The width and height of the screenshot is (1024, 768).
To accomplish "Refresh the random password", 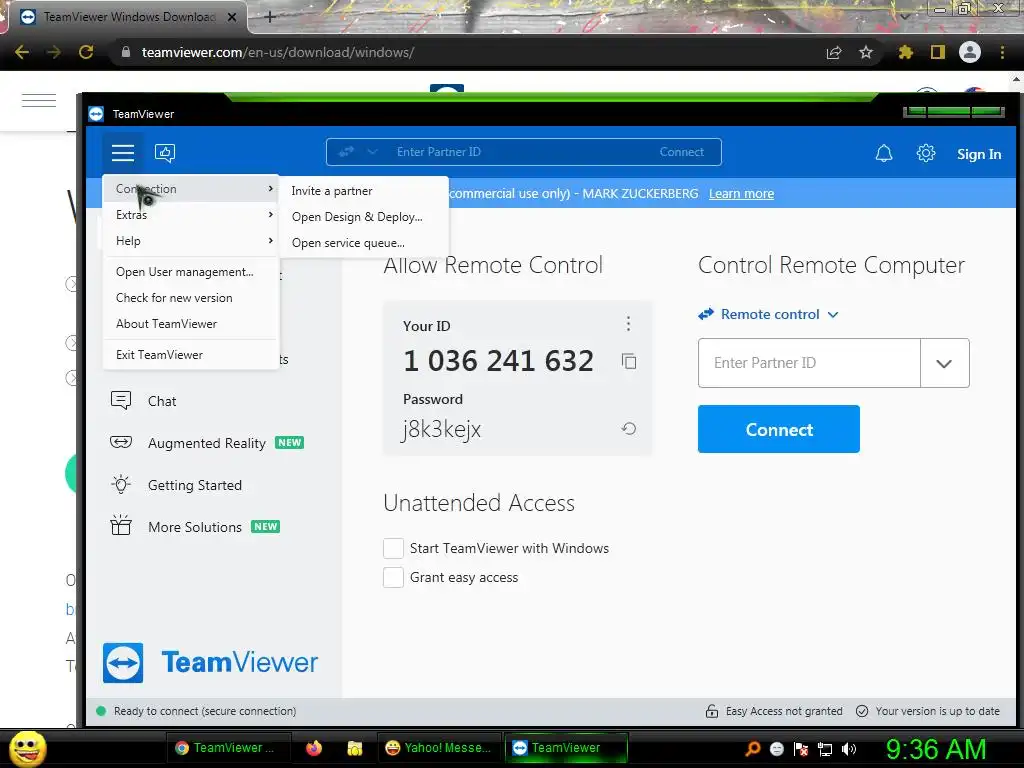I will [x=629, y=429].
